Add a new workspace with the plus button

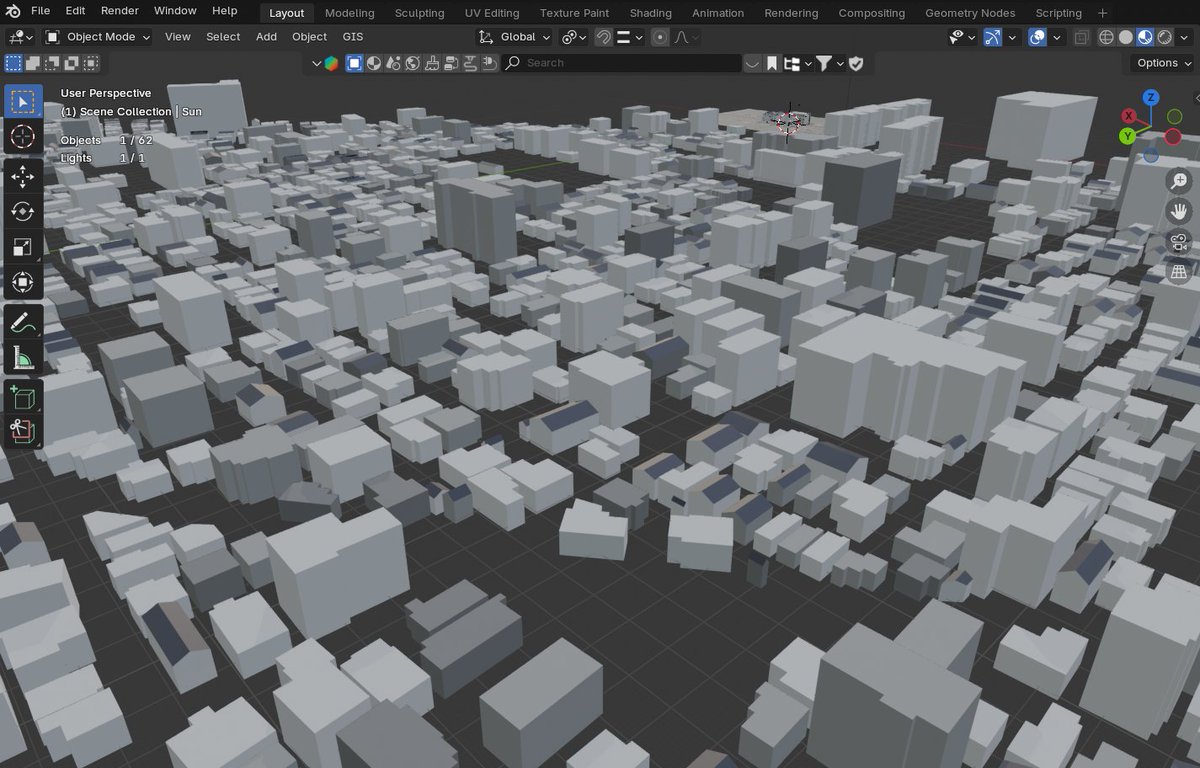tap(1103, 13)
